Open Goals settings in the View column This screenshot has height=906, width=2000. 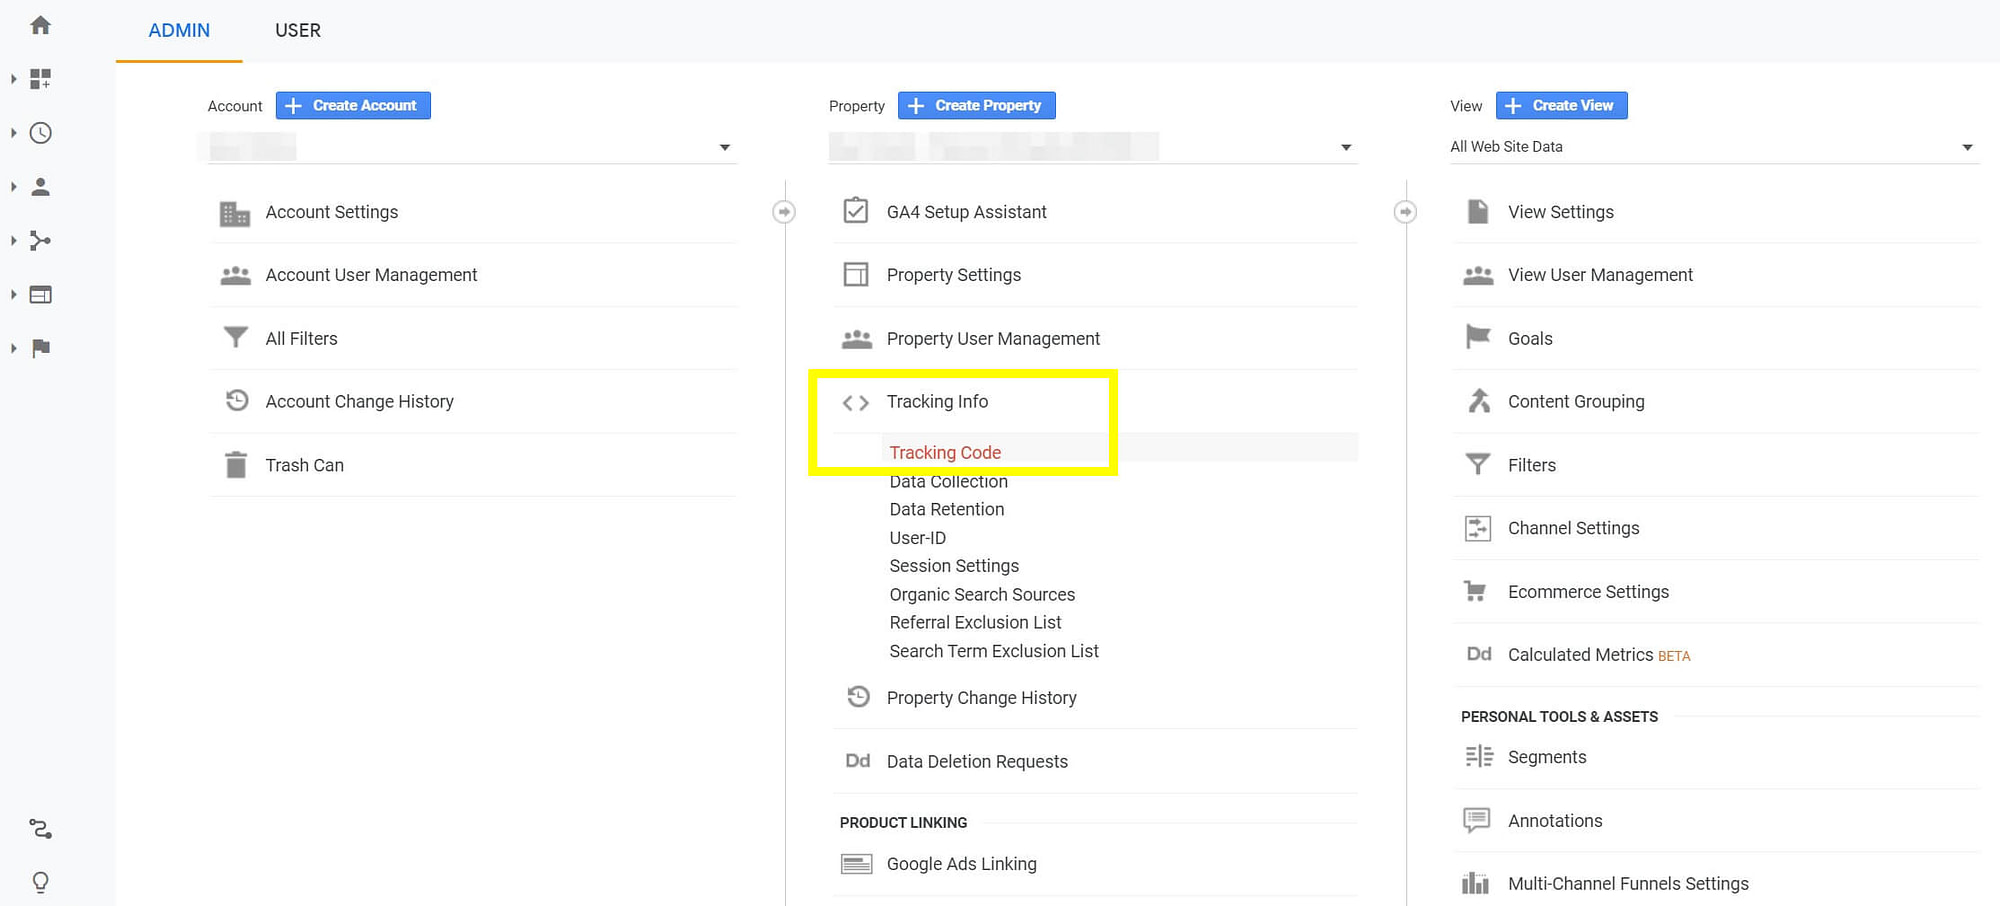[x=1529, y=338]
